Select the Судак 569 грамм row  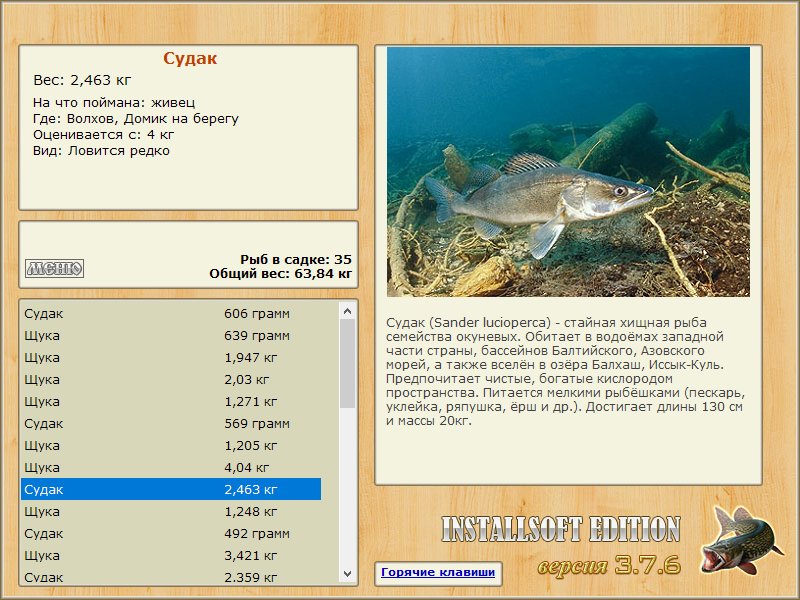coord(171,423)
